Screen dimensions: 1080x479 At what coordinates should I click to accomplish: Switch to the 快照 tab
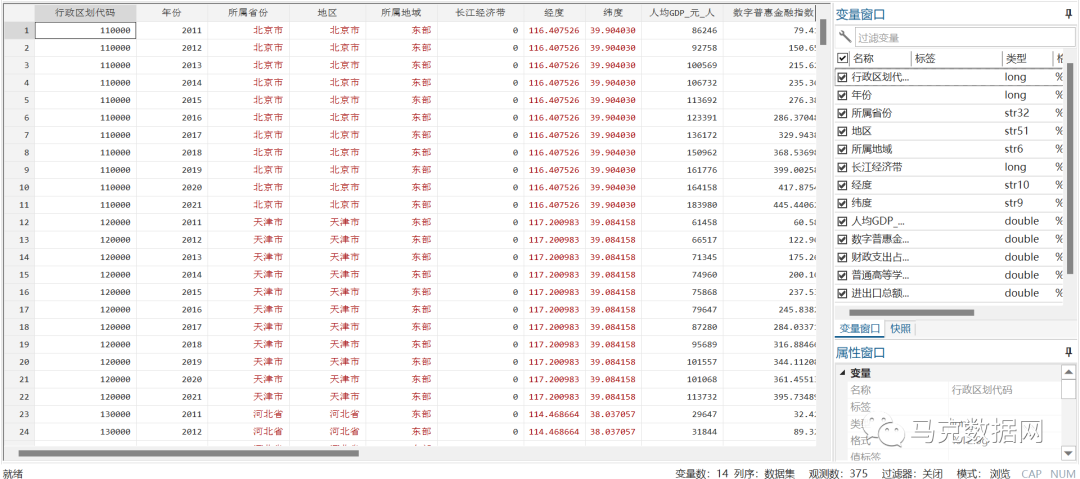click(x=900, y=328)
